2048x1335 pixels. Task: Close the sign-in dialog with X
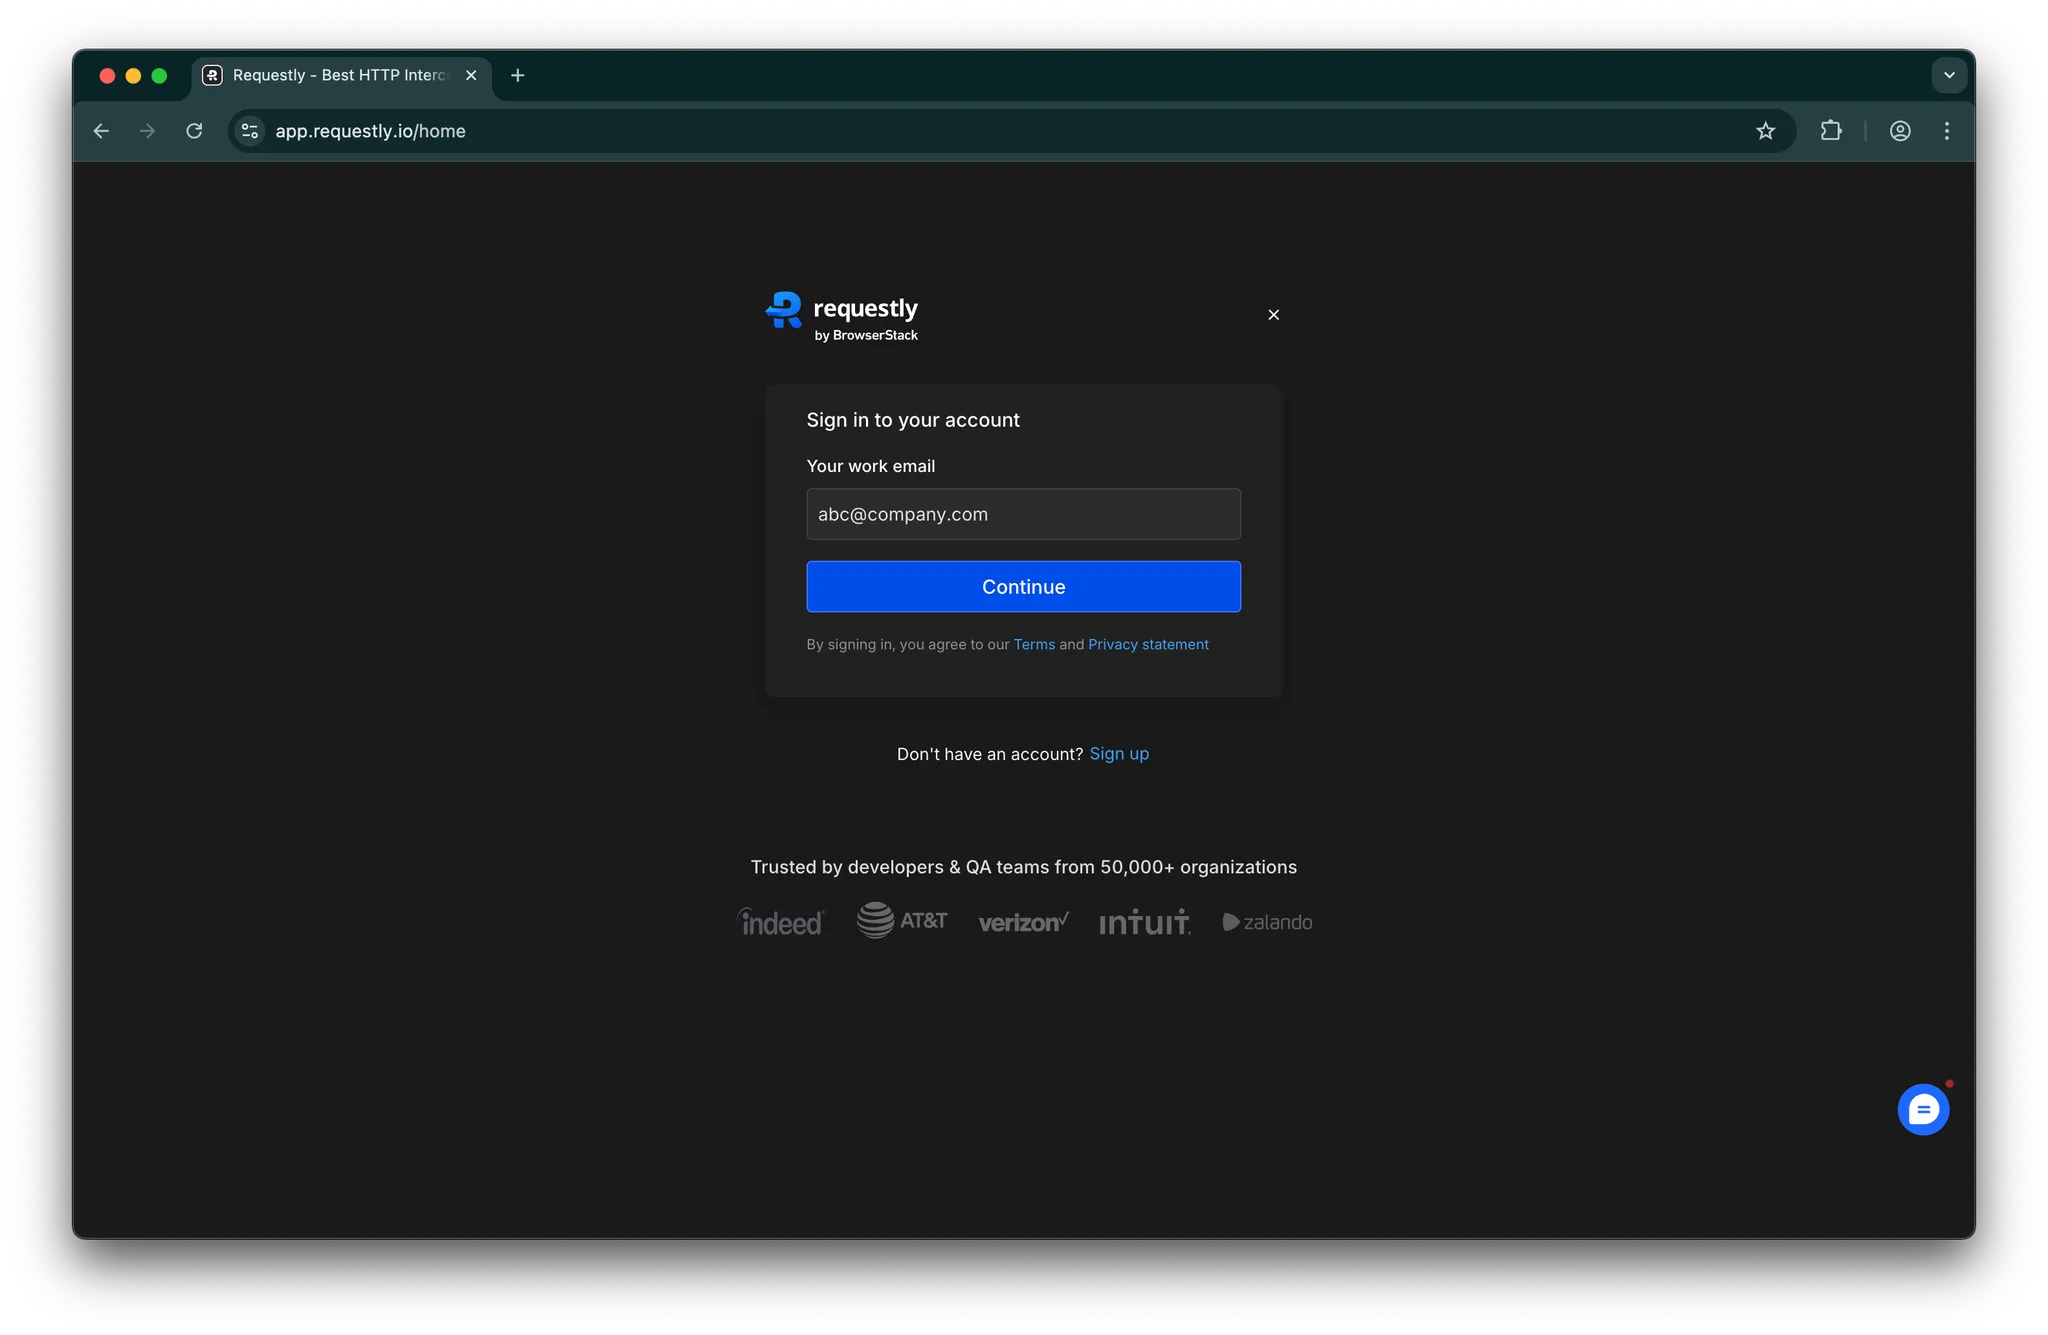(x=1273, y=315)
